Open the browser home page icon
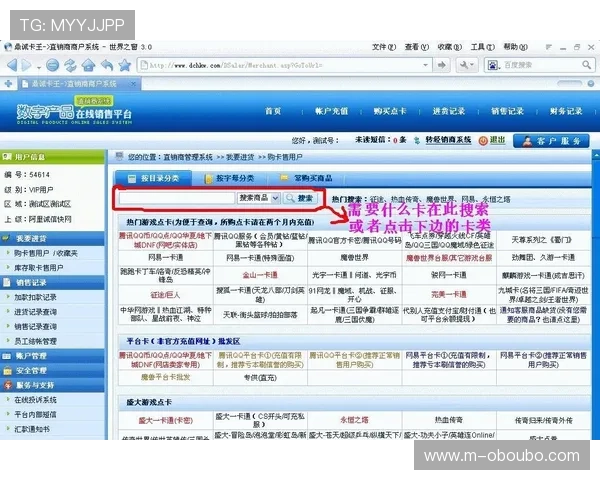This screenshot has width=600, height=480. (88, 65)
